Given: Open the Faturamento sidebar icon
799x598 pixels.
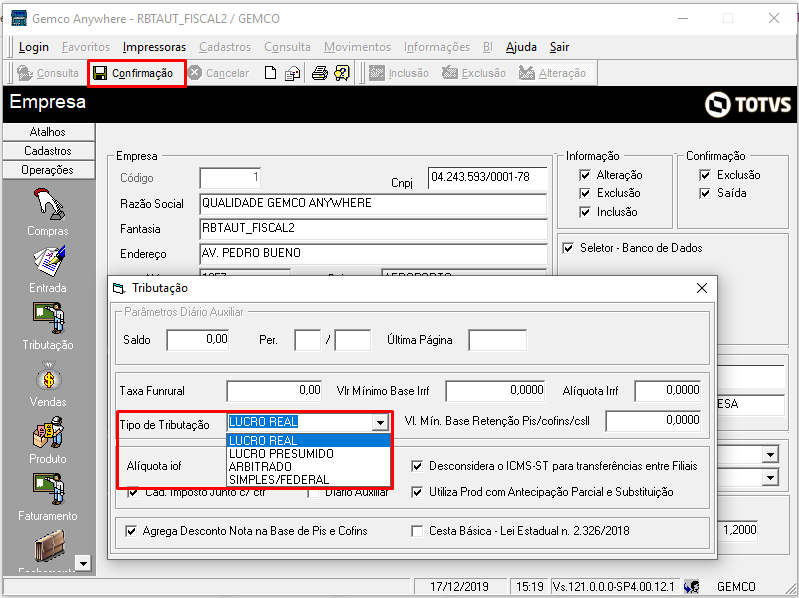Looking at the screenshot, I should pos(48,490).
